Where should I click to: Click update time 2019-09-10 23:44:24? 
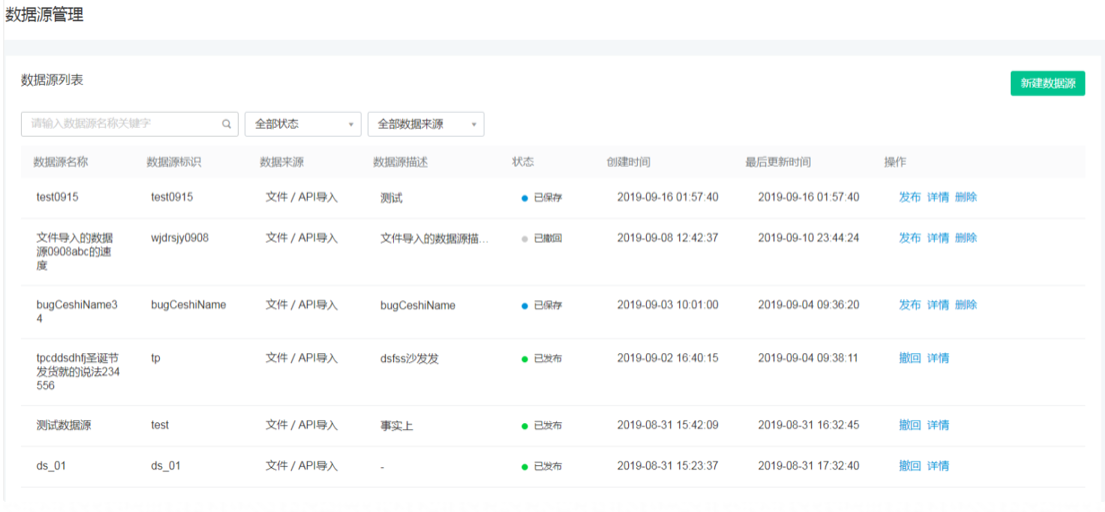tap(808, 238)
